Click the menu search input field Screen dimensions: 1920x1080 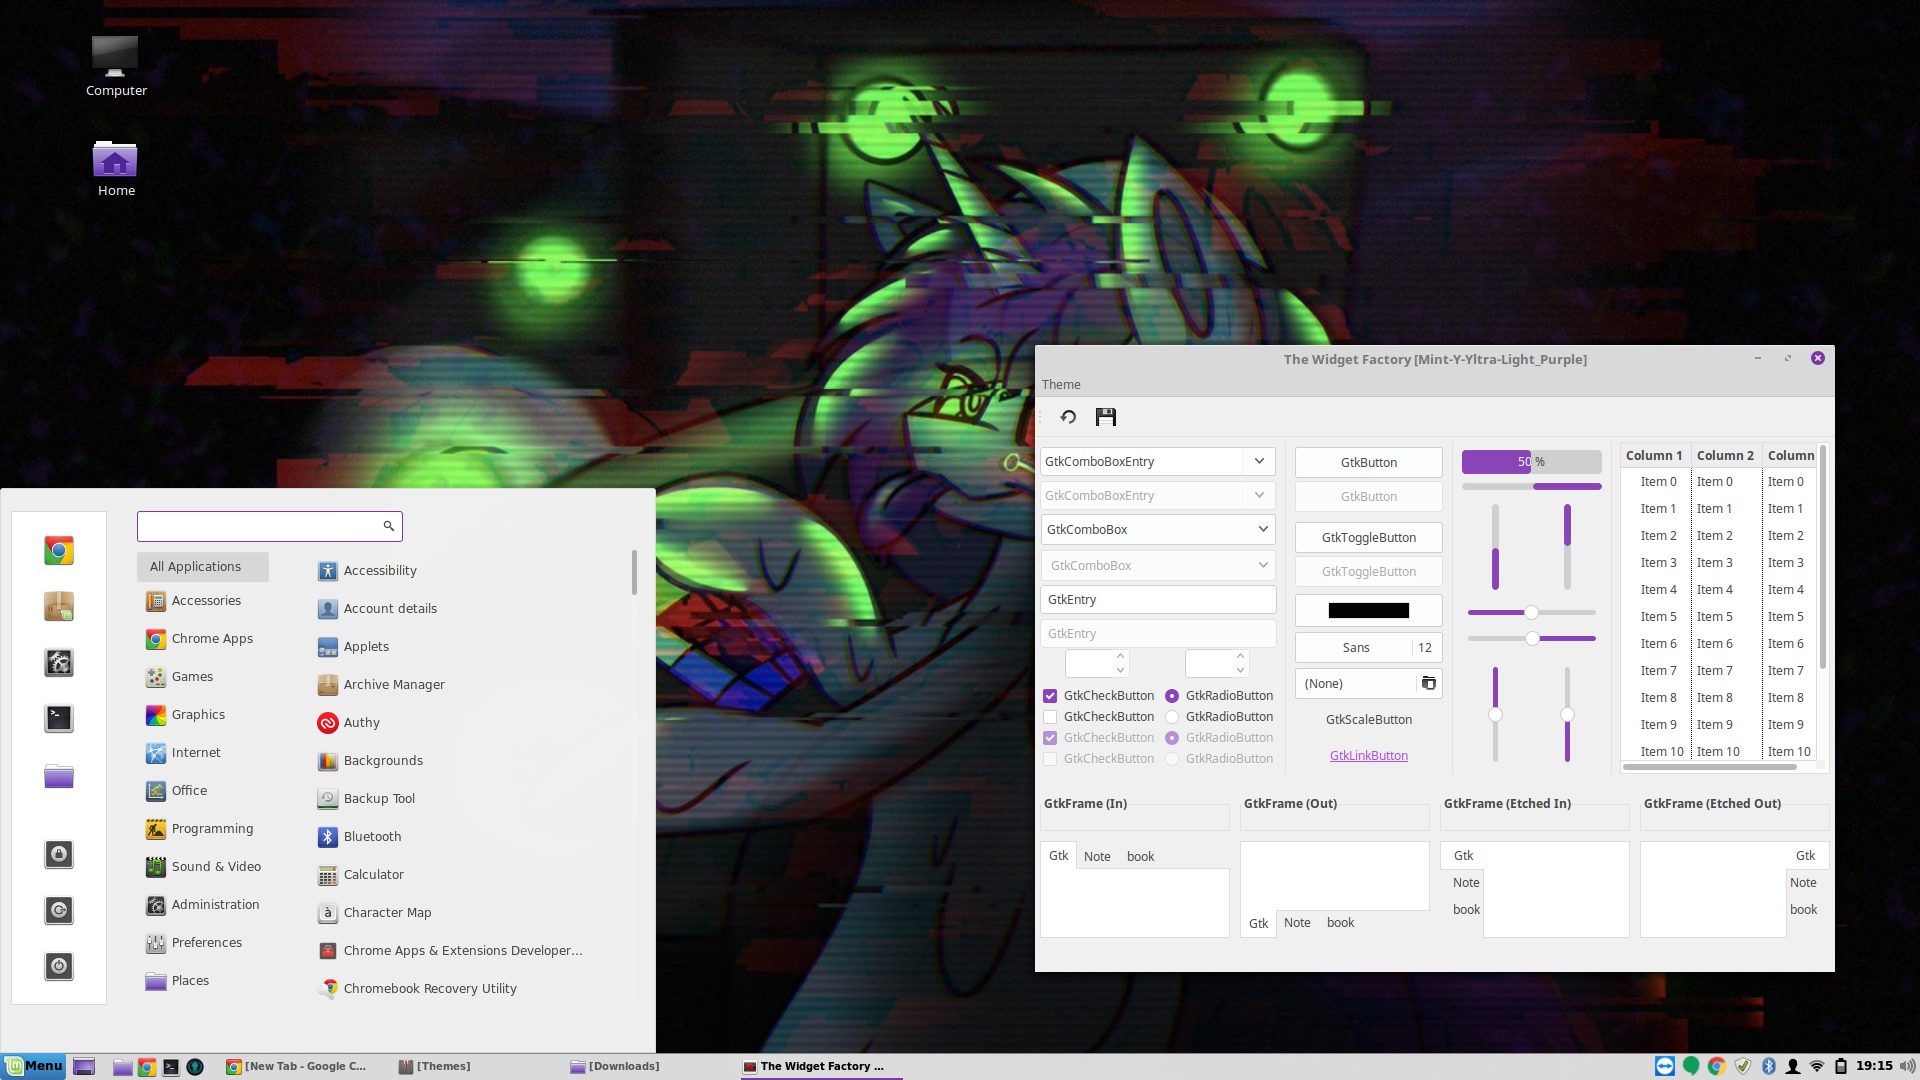click(269, 526)
